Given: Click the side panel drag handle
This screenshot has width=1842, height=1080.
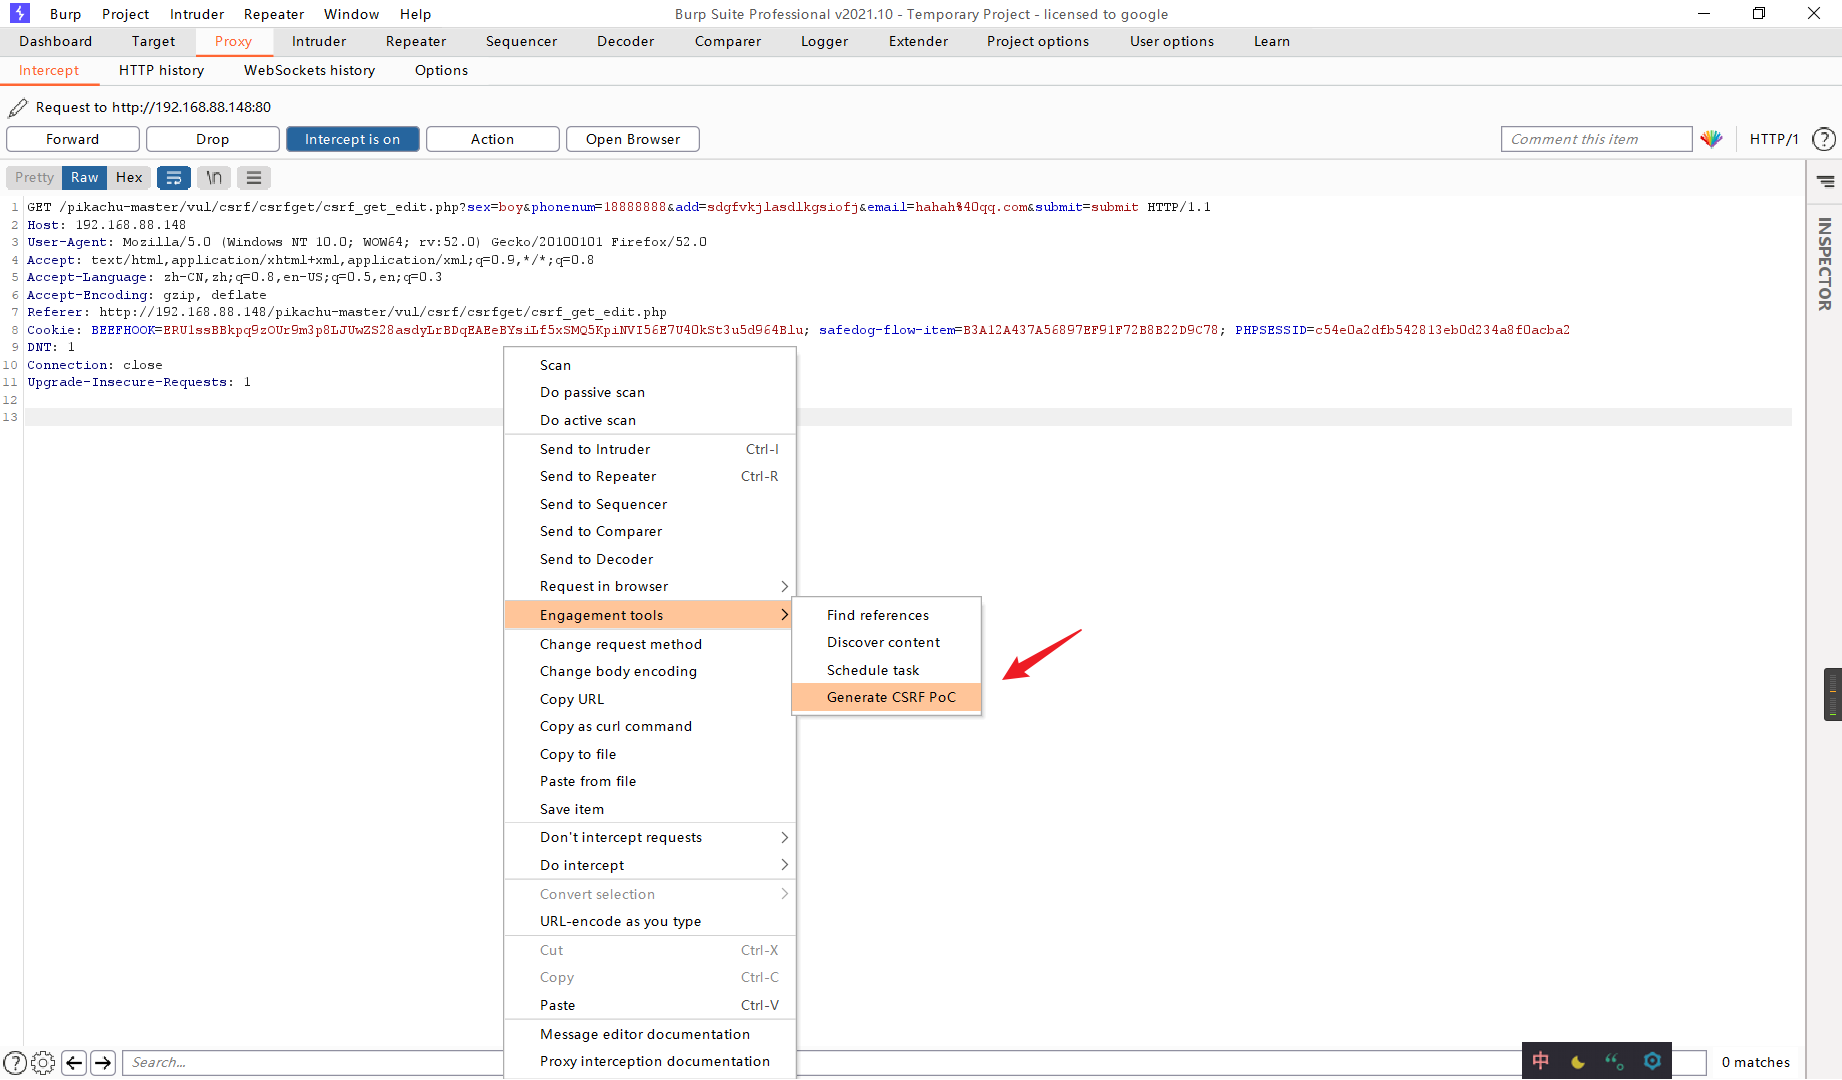Looking at the screenshot, I should point(1832,694).
